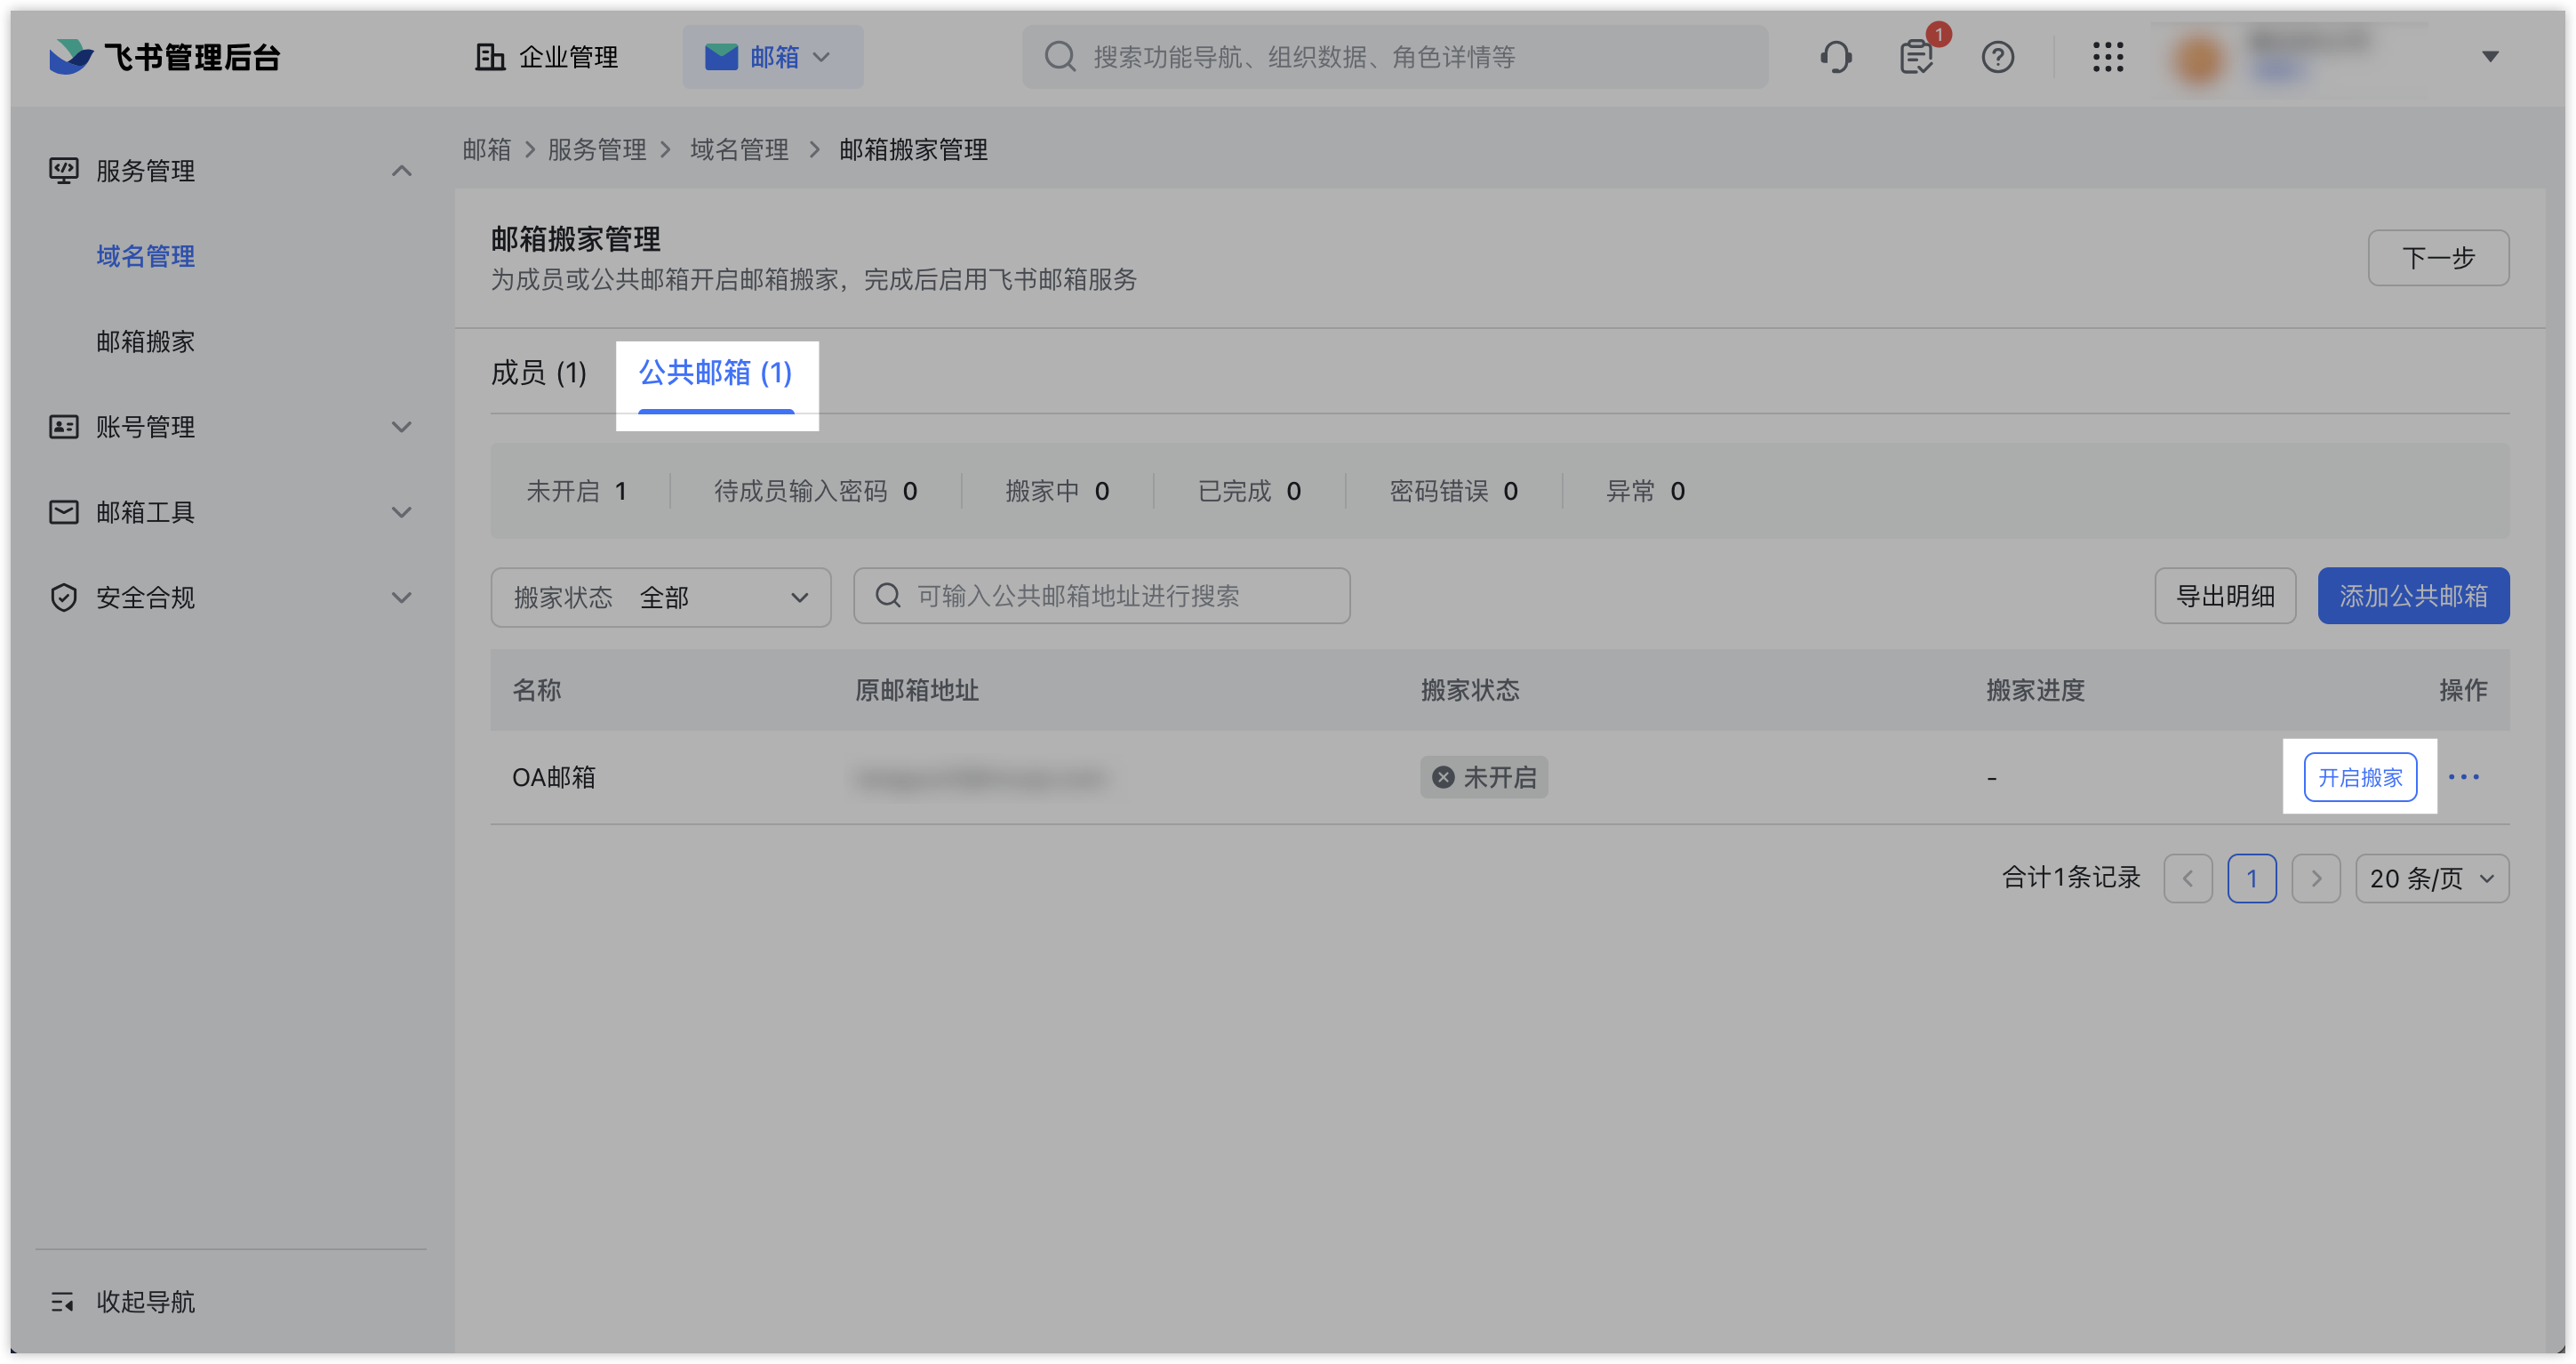Open the task list notification icon

(1915, 57)
